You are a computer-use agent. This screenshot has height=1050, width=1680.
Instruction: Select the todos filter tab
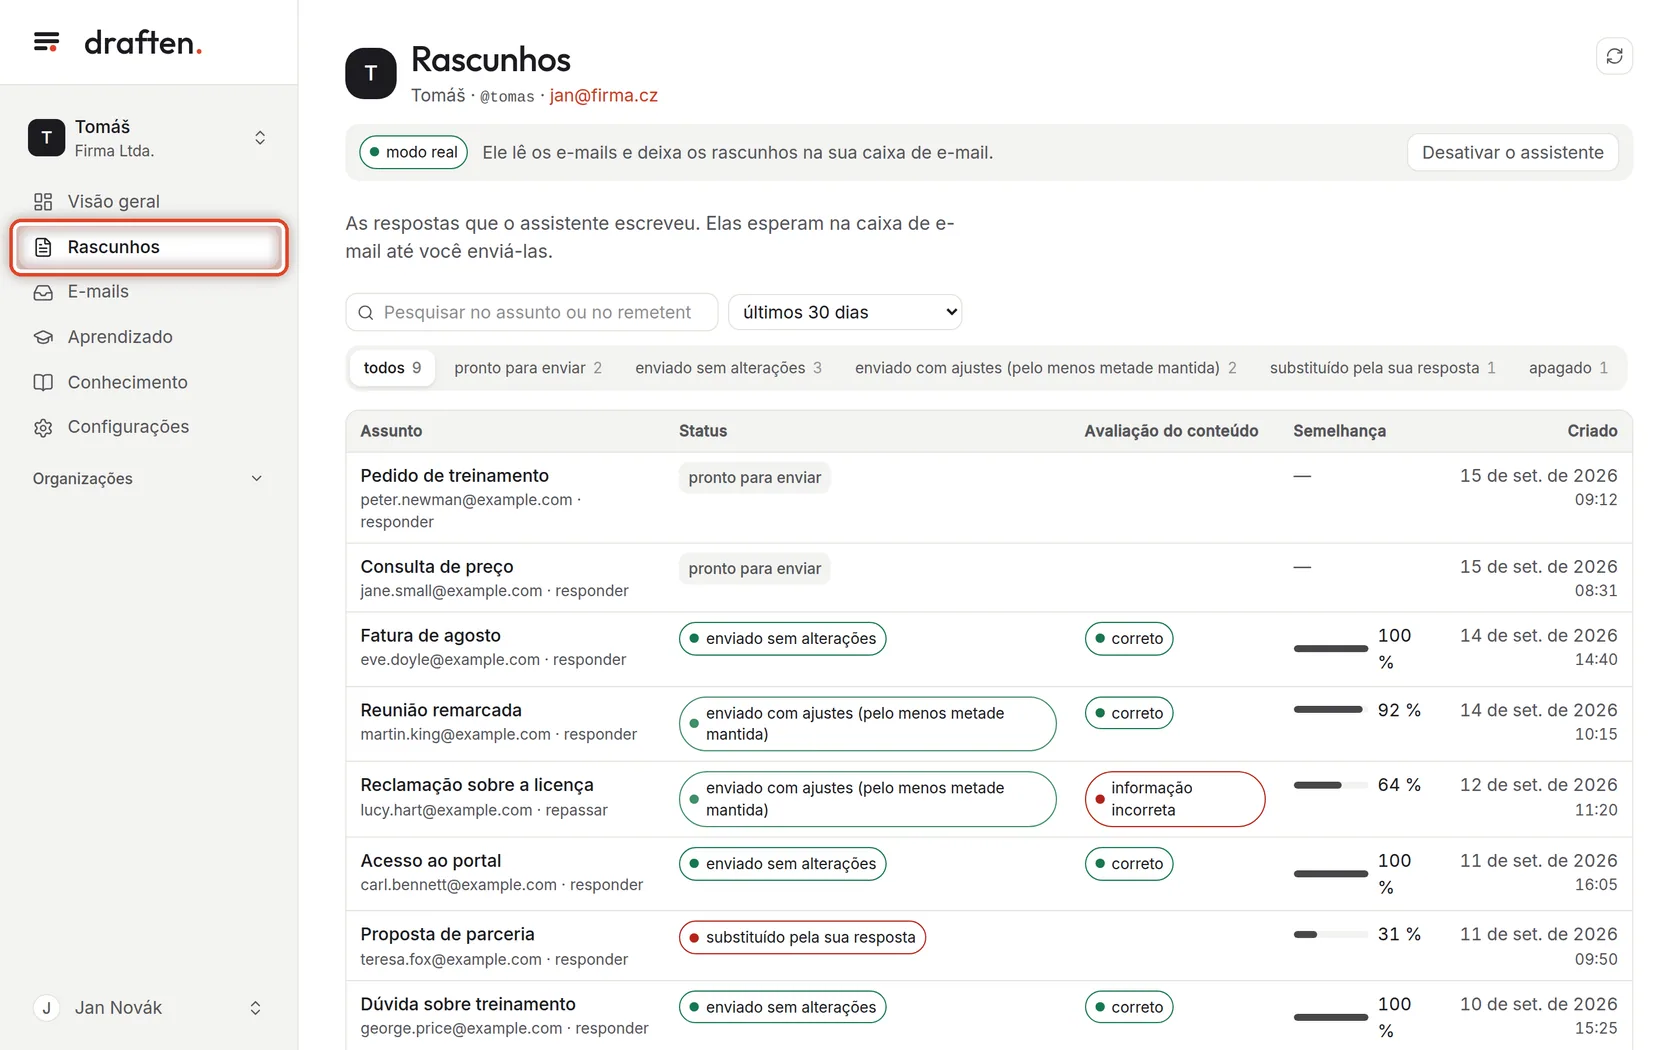[x=392, y=368]
